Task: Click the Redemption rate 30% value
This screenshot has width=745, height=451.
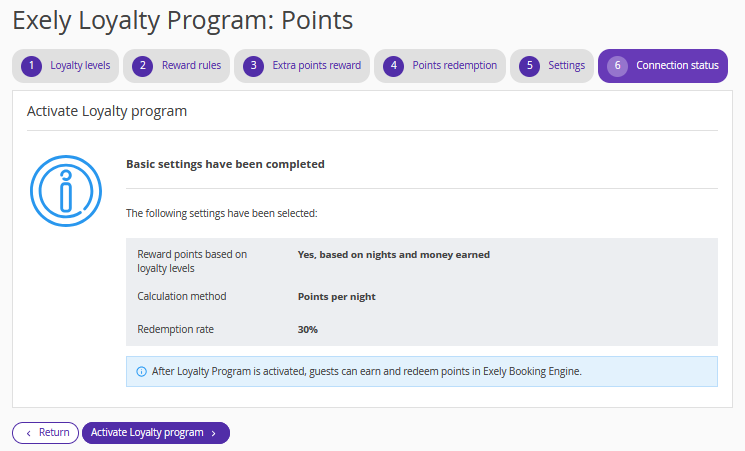Action: 308,330
